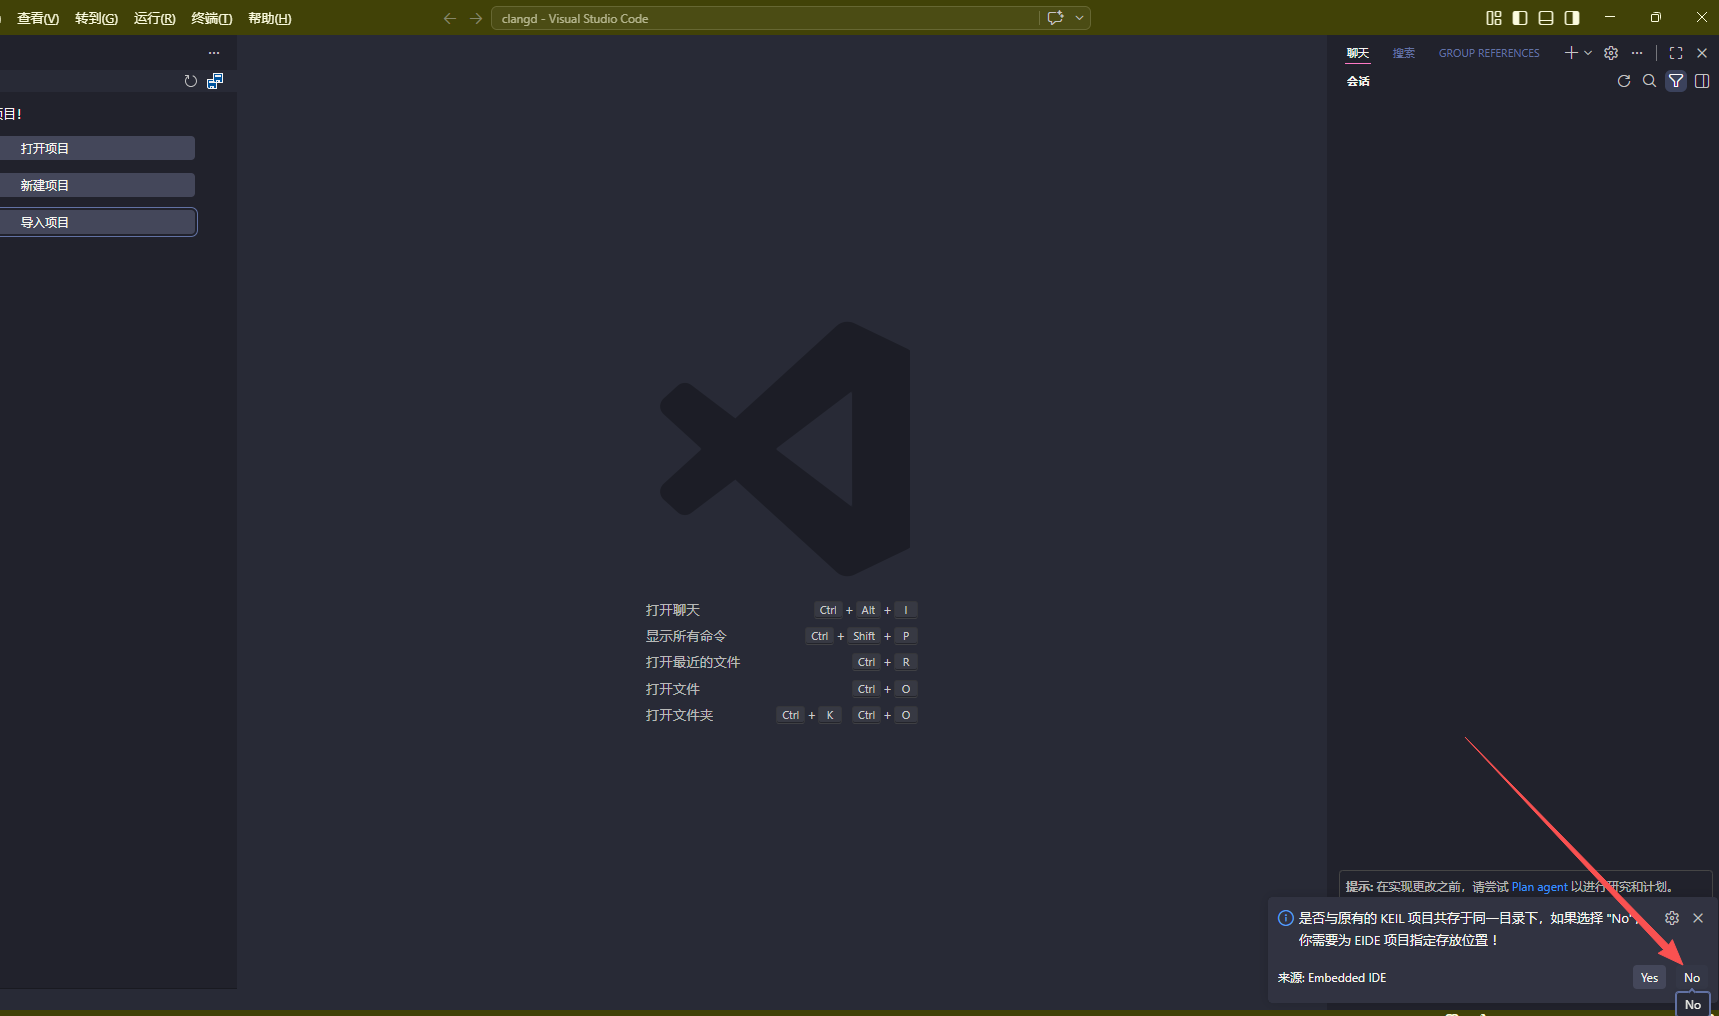The height and width of the screenshot is (1016, 1719).
Task: Go back using the left navigation arrow
Action: (x=449, y=18)
